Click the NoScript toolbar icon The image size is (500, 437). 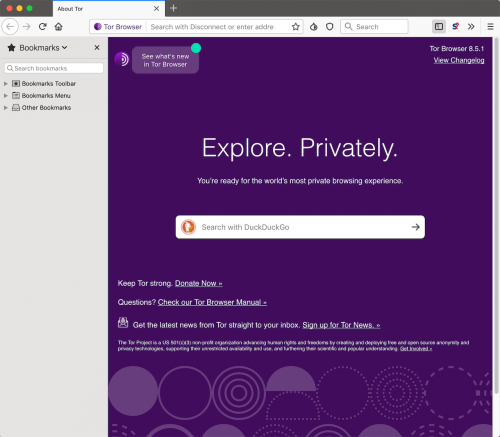[x=455, y=27]
